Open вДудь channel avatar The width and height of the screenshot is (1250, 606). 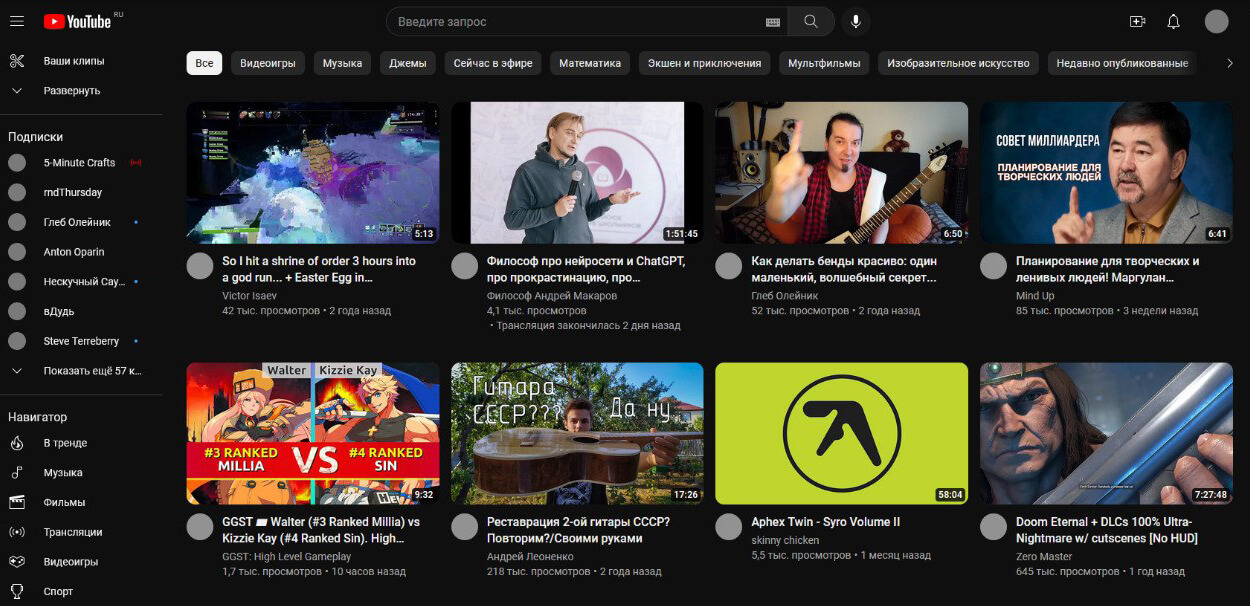pos(17,311)
